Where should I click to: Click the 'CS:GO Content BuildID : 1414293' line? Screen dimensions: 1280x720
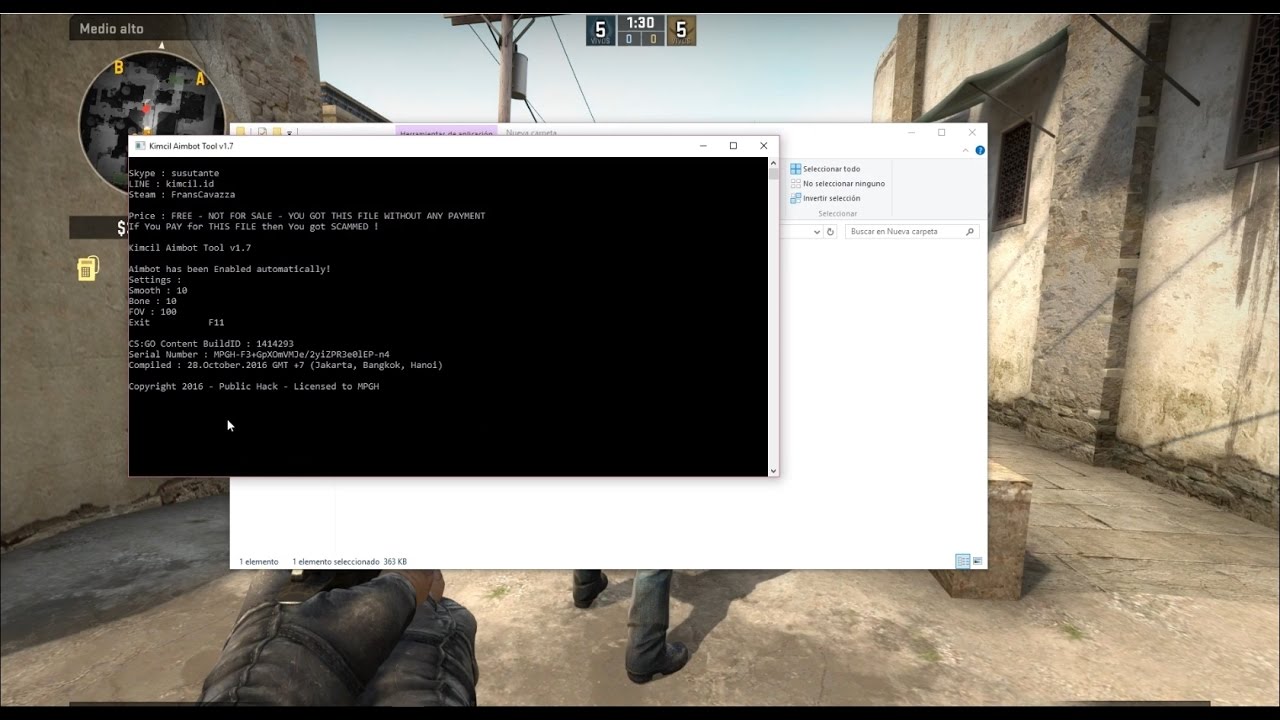point(211,344)
